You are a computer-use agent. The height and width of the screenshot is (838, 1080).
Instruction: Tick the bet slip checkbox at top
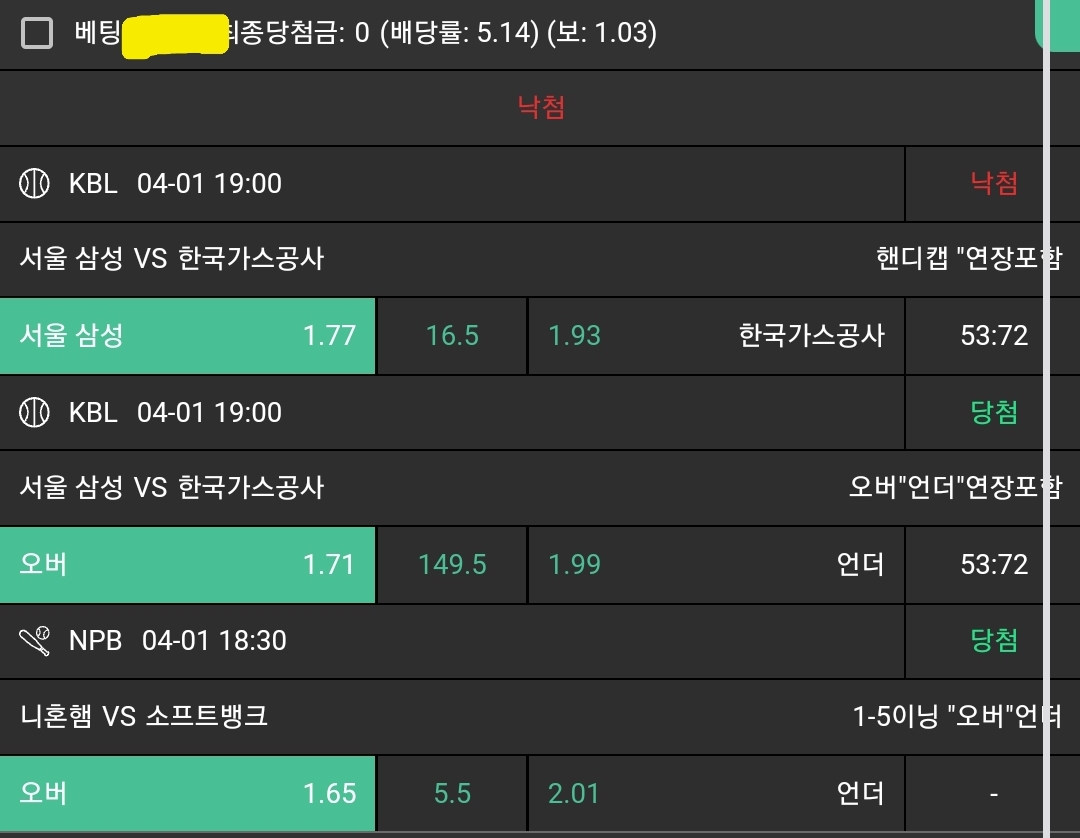37,34
